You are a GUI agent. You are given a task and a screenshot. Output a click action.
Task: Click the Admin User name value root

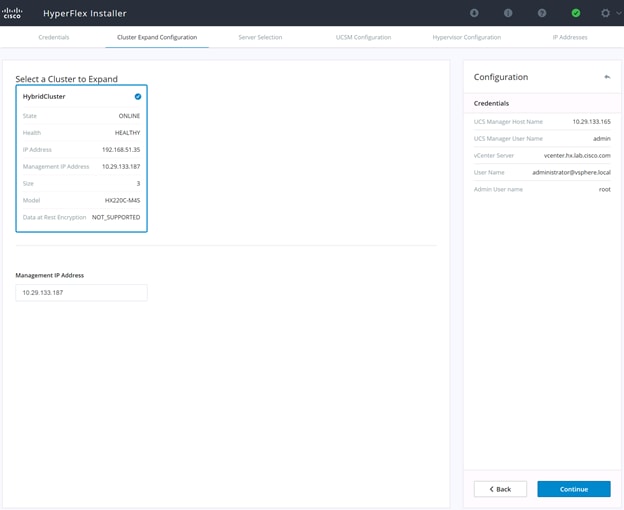(x=604, y=189)
